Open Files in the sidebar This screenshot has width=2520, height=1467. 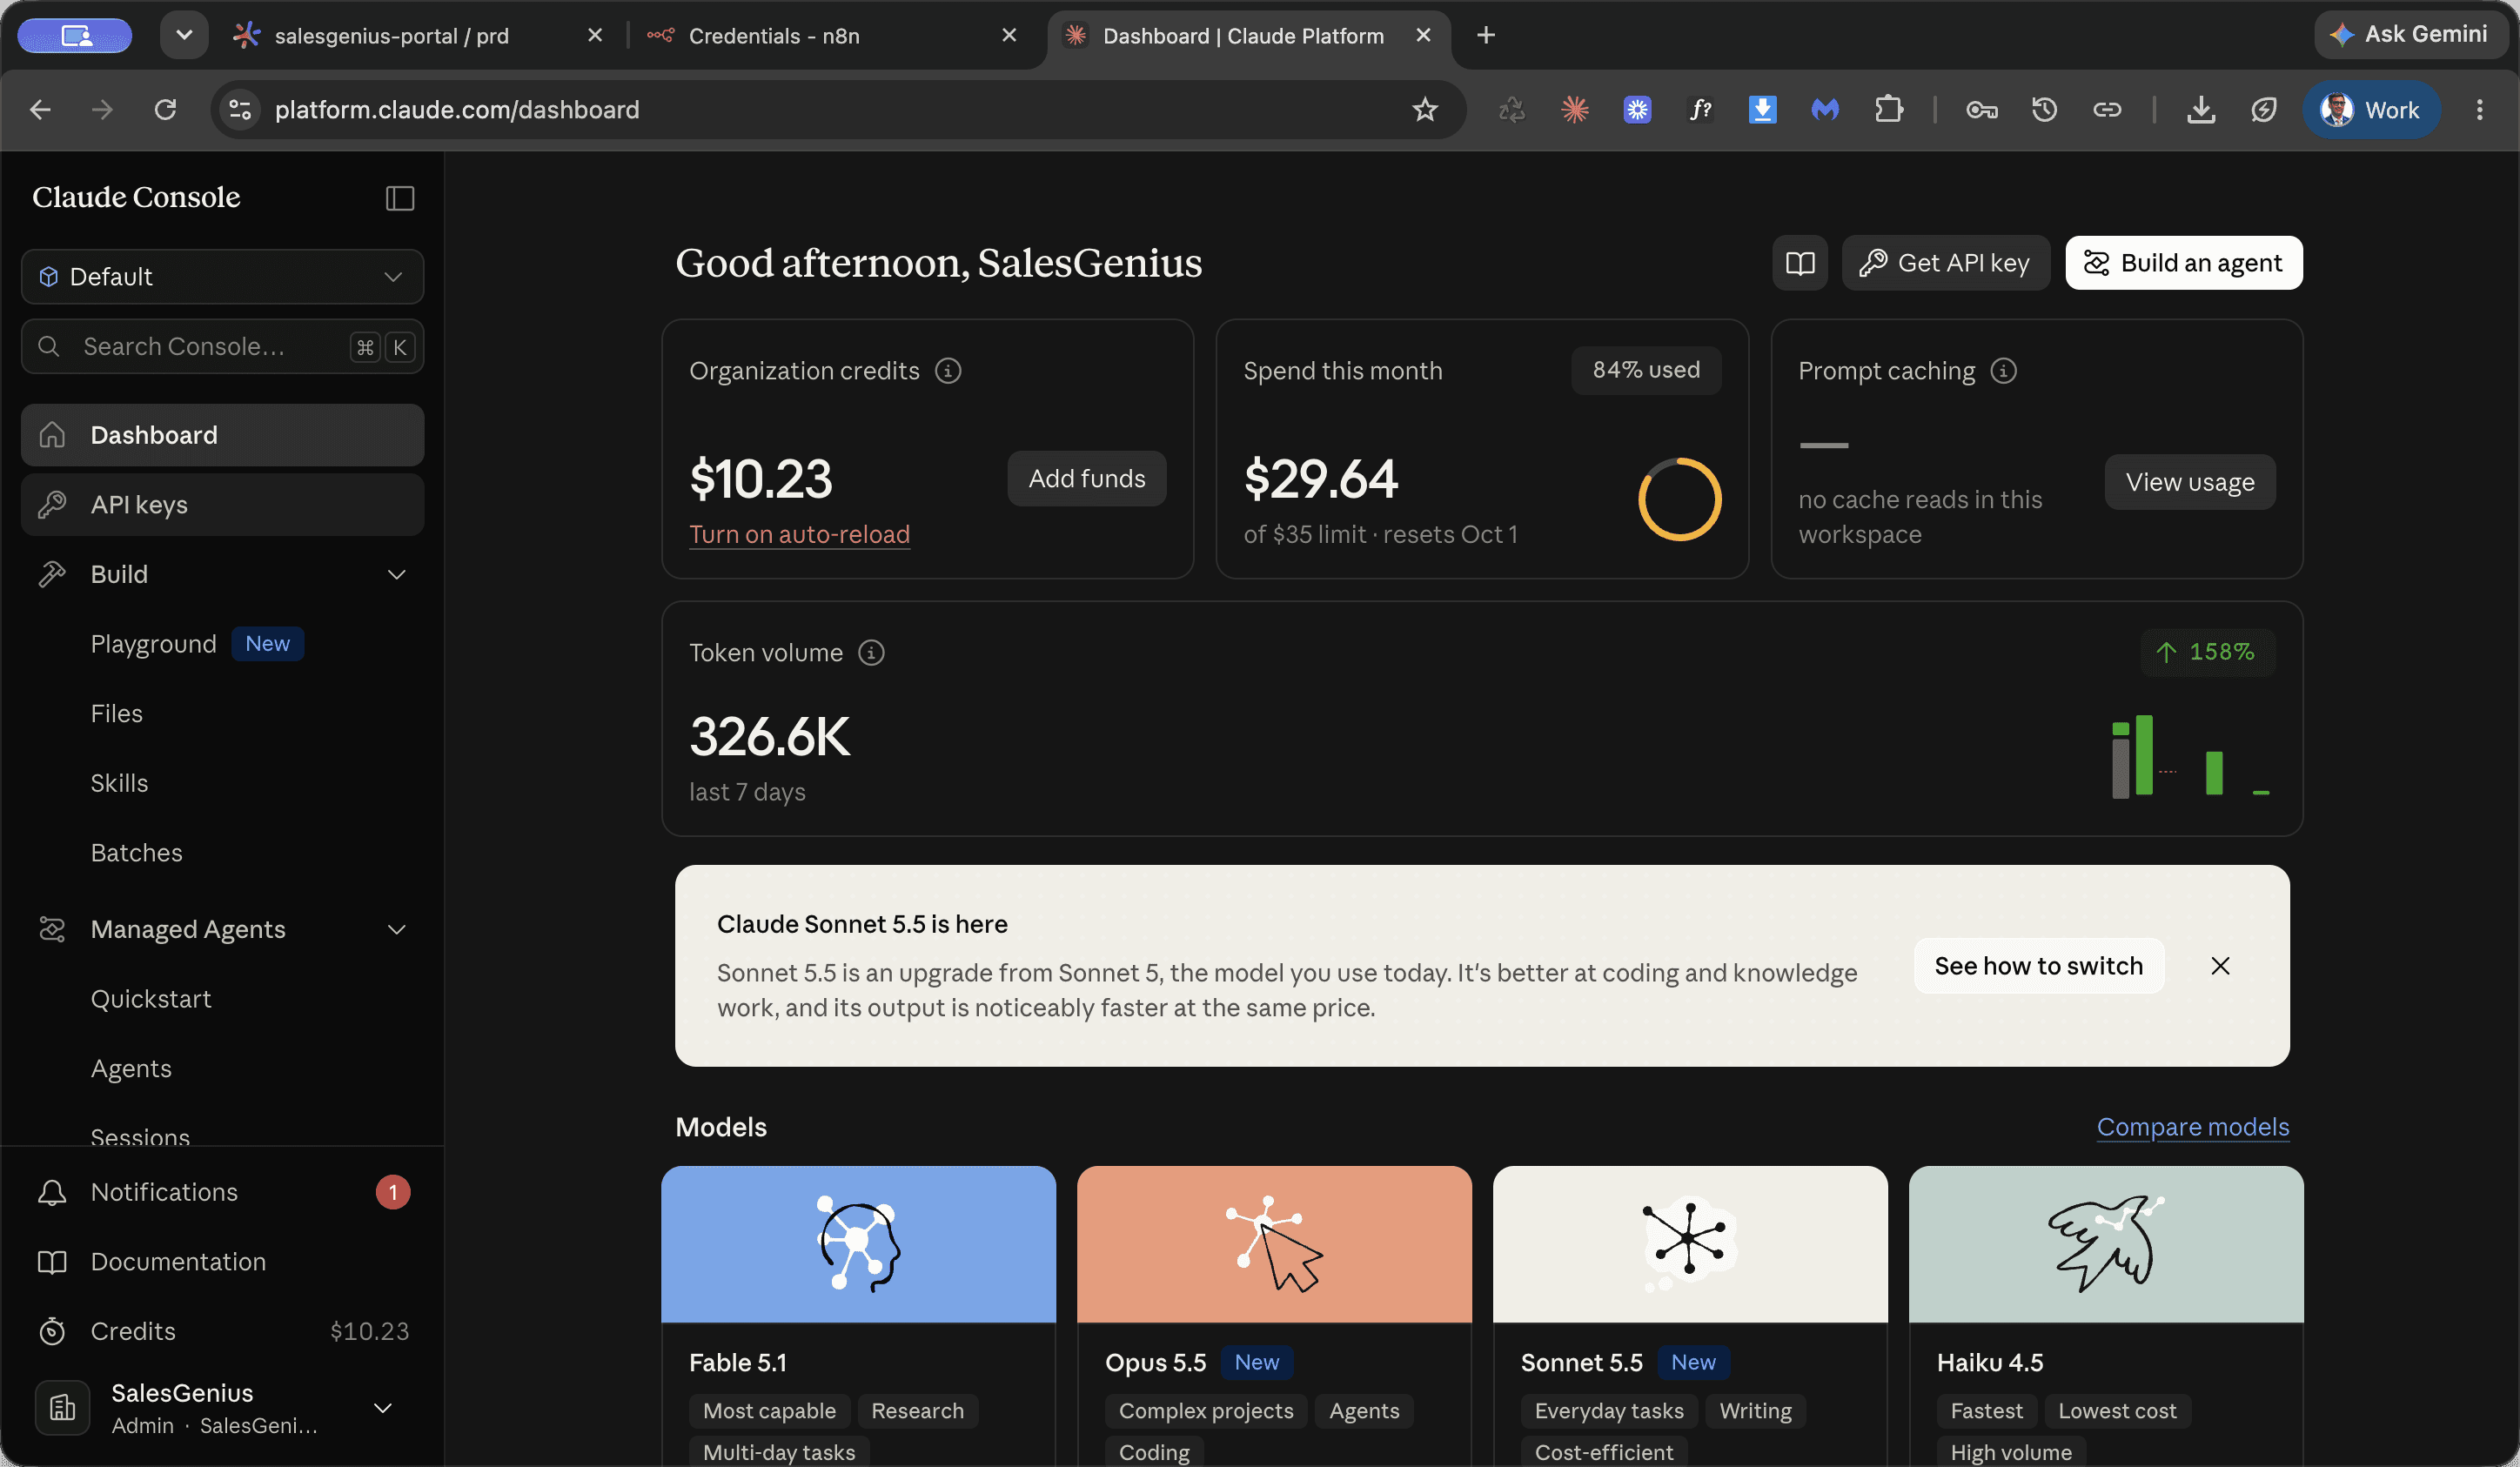click(x=117, y=714)
